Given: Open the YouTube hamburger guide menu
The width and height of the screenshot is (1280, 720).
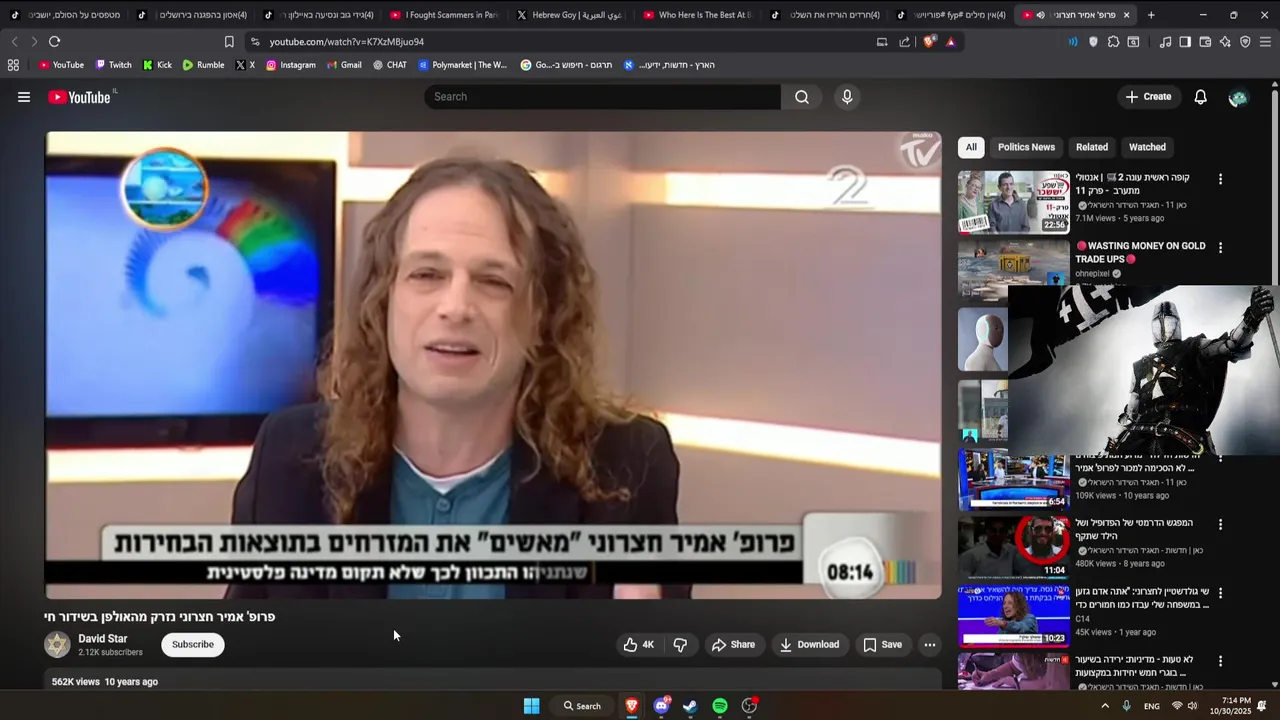Looking at the screenshot, I should (x=24, y=97).
